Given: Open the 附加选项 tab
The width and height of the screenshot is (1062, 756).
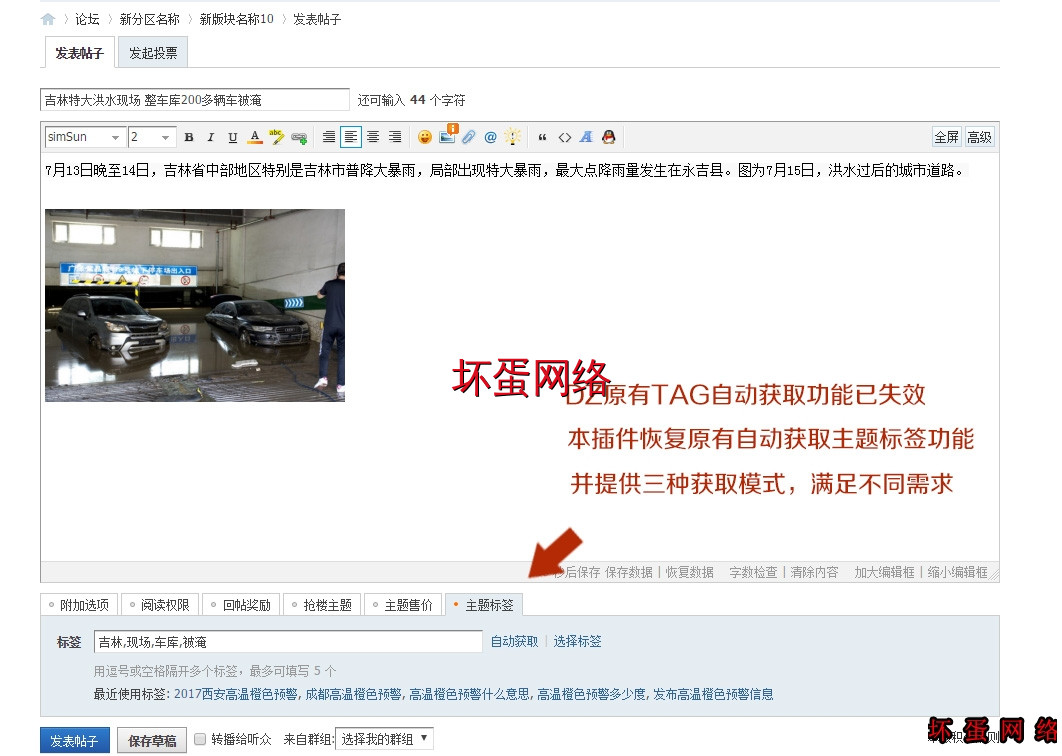Looking at the screenshot, I should pyautogui.click(x=79, y=605).
